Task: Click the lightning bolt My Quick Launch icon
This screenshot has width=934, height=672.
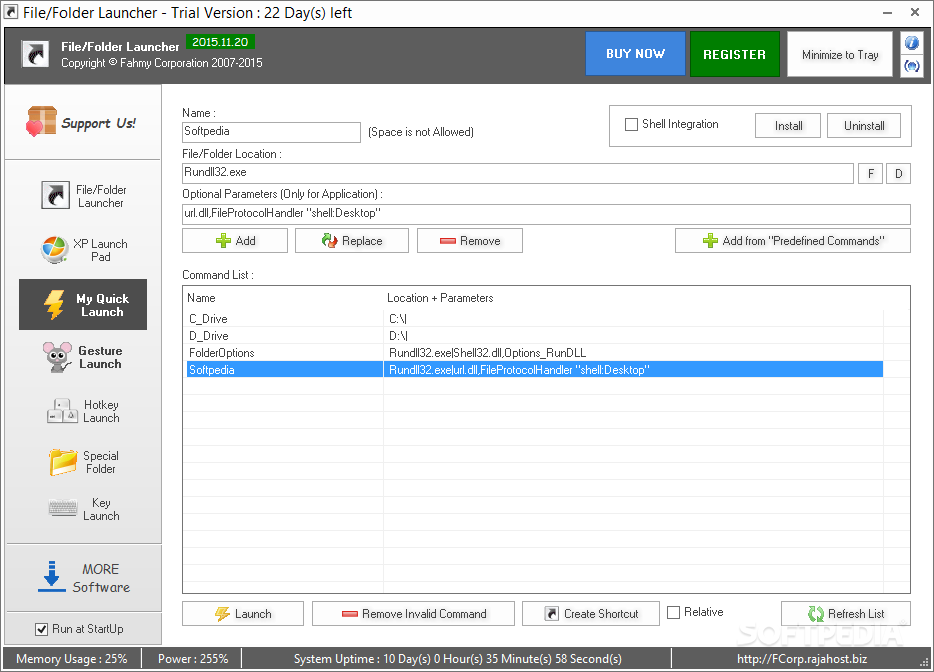Action: click(x=54, y=304)
